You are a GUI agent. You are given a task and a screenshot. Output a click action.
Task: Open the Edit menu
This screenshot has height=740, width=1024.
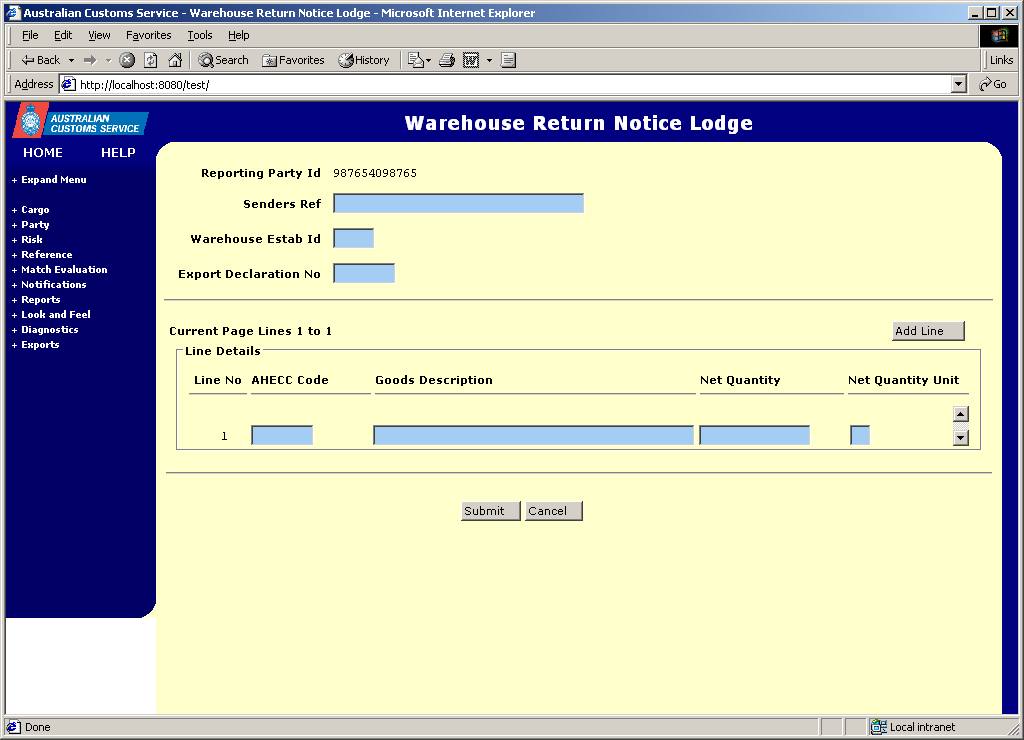click(63, 35)
